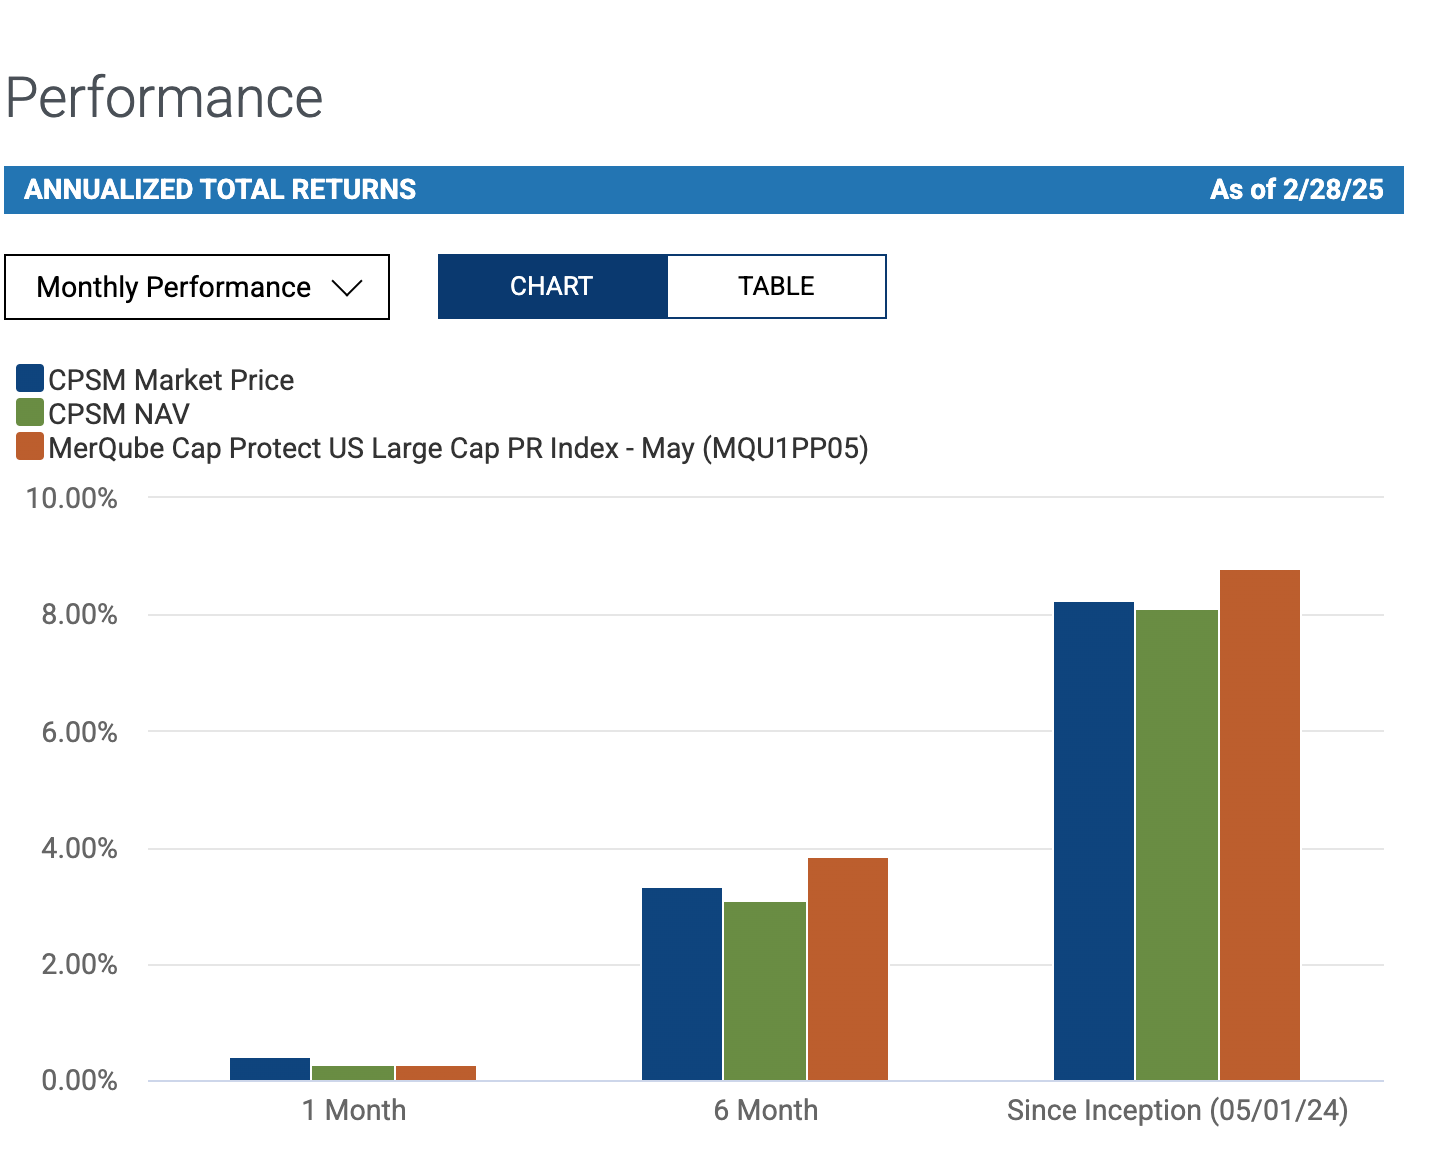Click the 8.00% y-axis label
This screenshot has height=1166, width=1432.
click(79, 615)
